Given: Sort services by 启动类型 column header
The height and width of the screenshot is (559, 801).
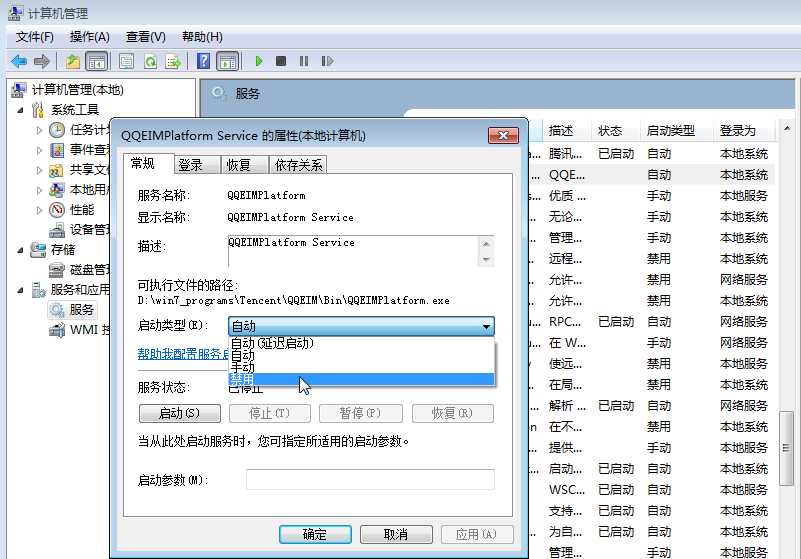Looking at the screenshot, I should [676, 131].
